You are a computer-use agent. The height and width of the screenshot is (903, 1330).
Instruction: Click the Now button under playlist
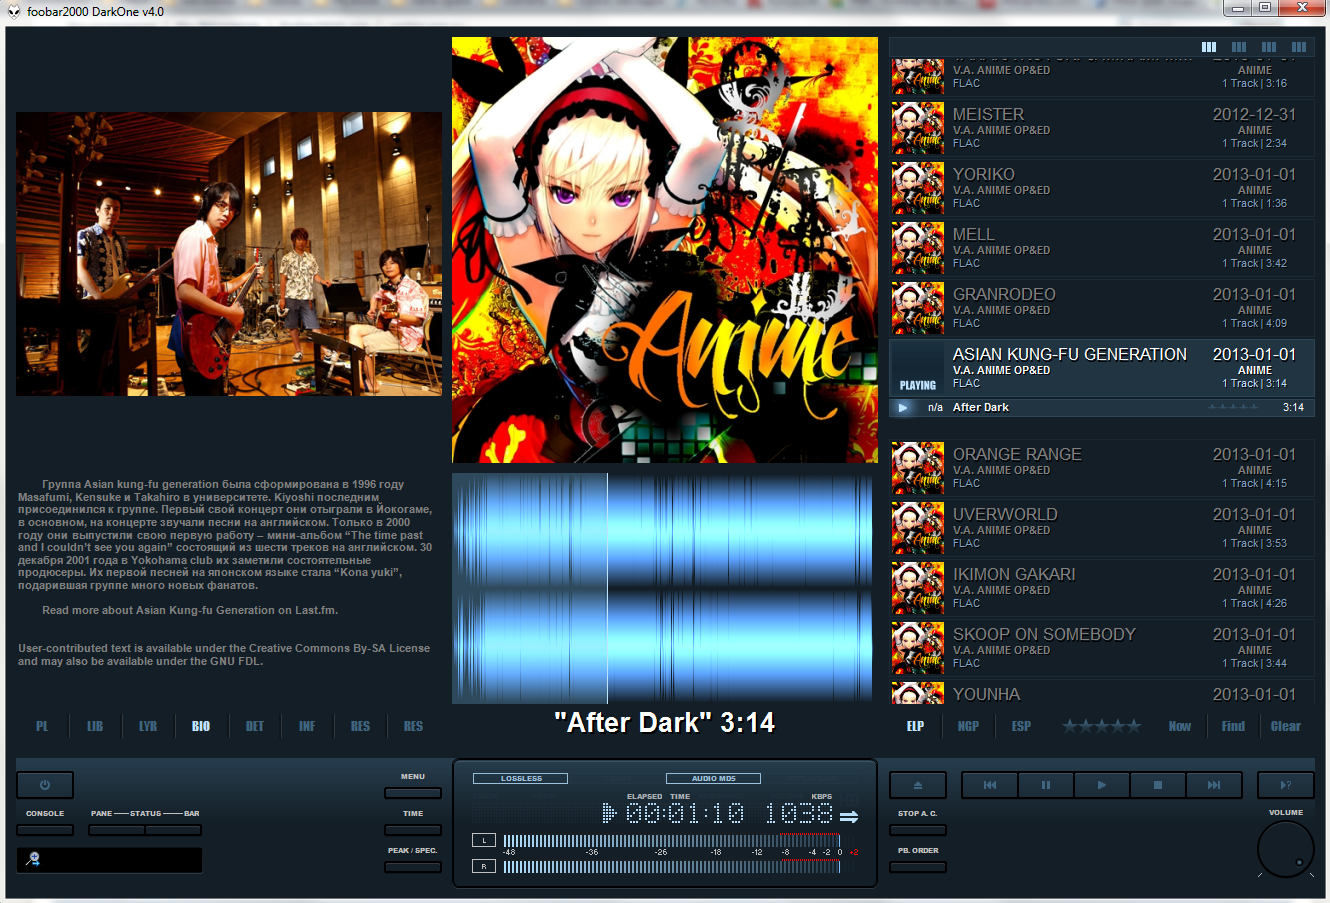click(x=1180, y=726)
